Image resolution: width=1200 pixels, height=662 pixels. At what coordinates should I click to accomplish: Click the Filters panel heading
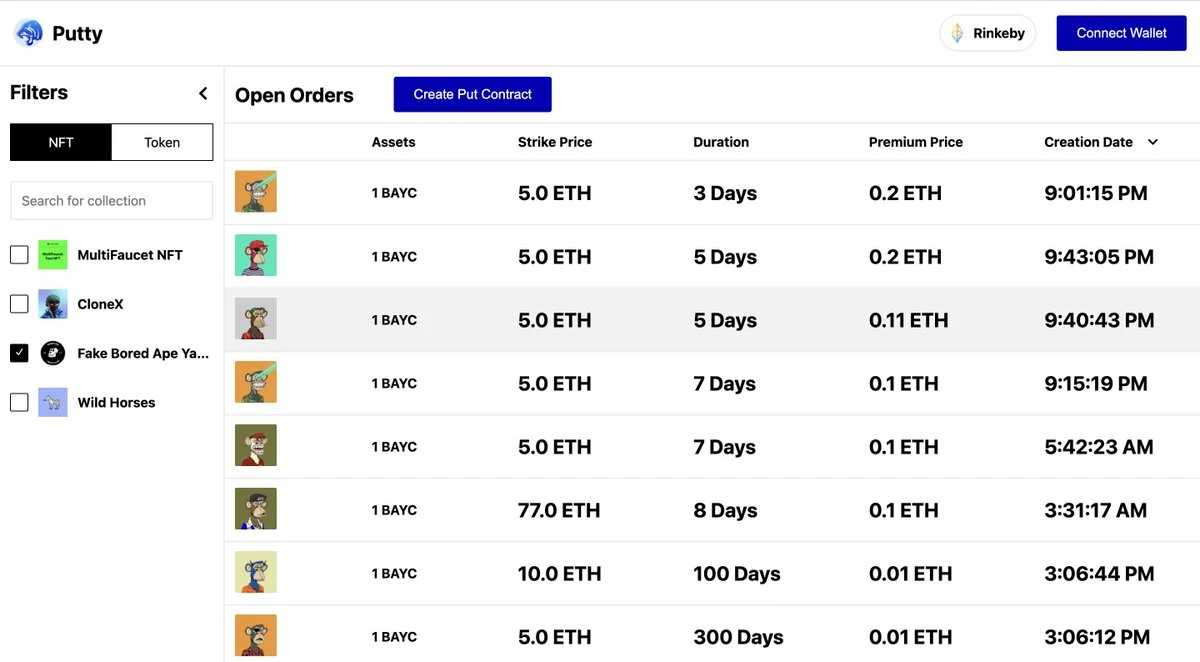coord(39,92)
